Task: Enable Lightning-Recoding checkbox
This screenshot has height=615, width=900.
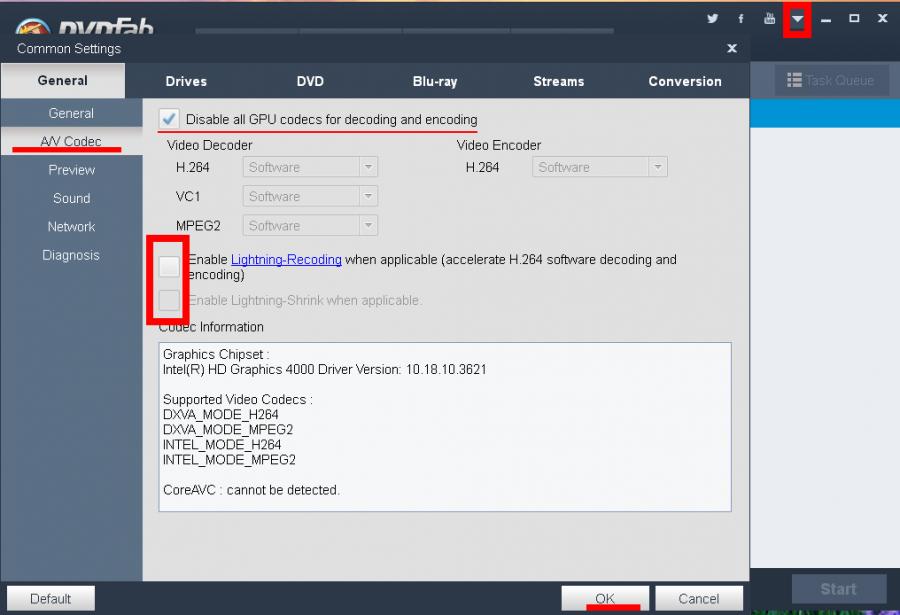Action: coord(169,266)
